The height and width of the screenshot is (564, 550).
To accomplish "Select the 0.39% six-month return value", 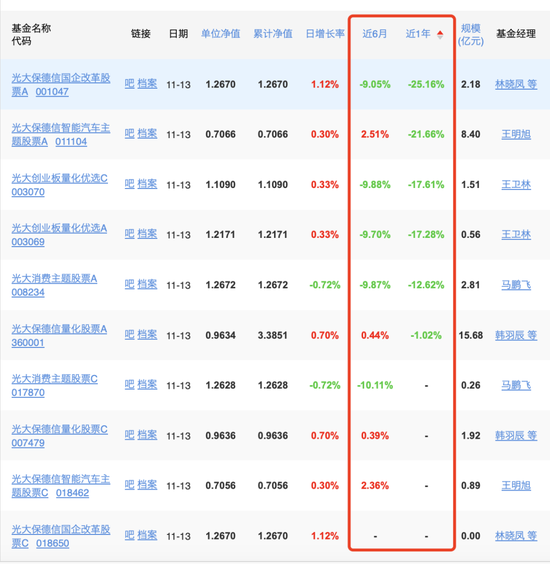I will pos(375,436).
